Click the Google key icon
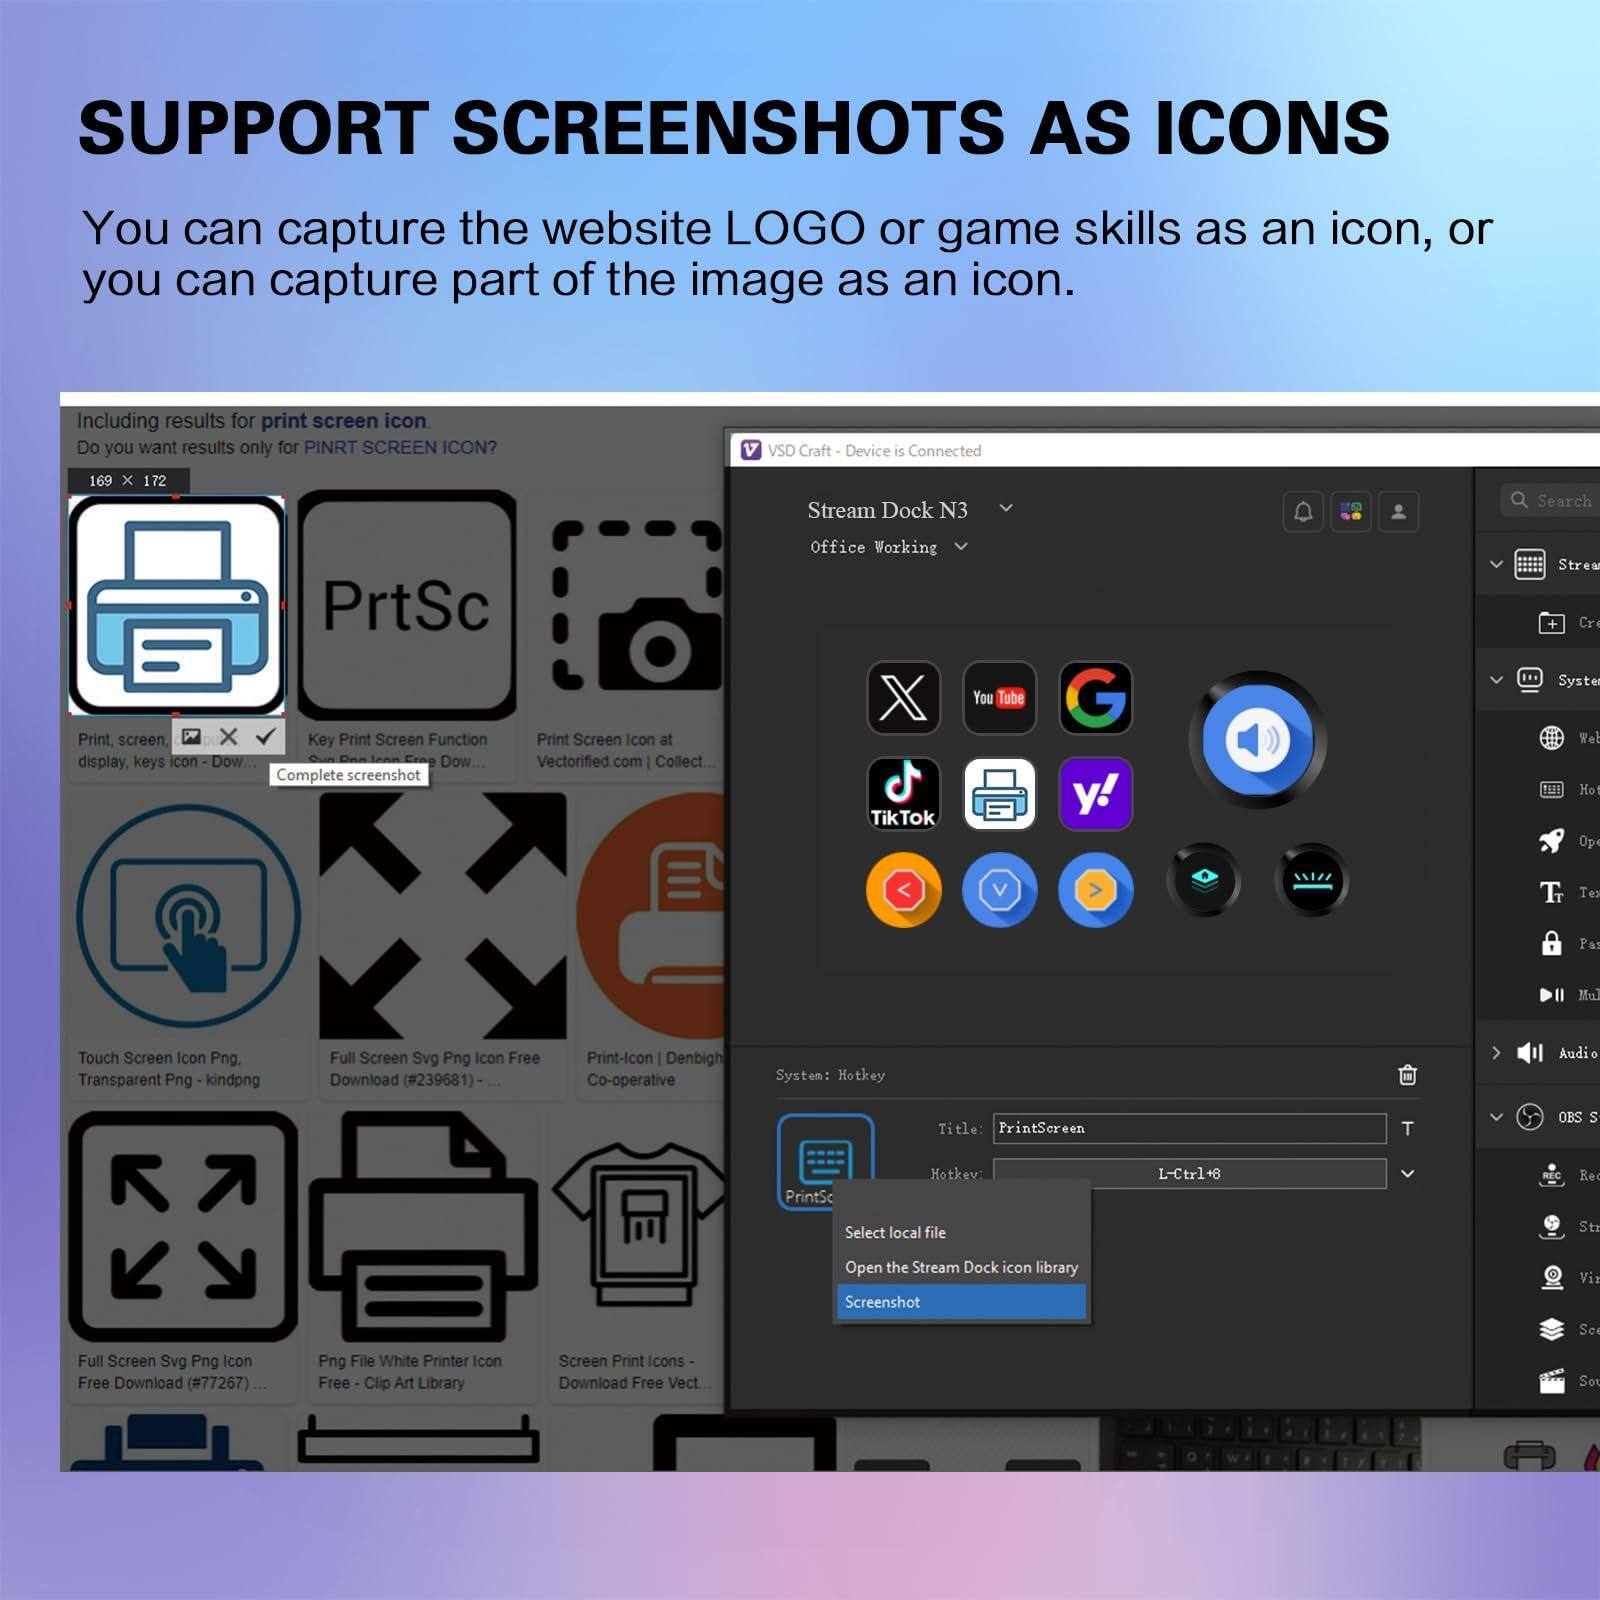This screenshot has height=1600, width=1600. (1095, 697)
